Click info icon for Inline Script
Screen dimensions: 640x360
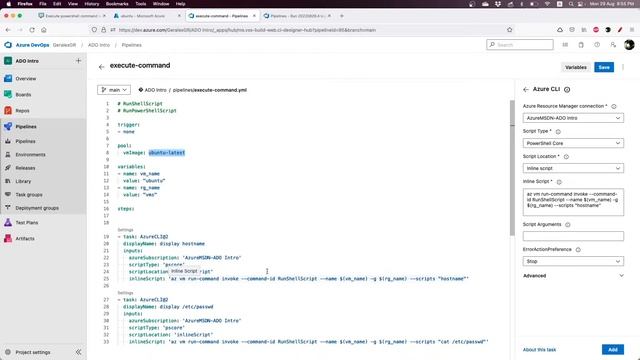559,182
